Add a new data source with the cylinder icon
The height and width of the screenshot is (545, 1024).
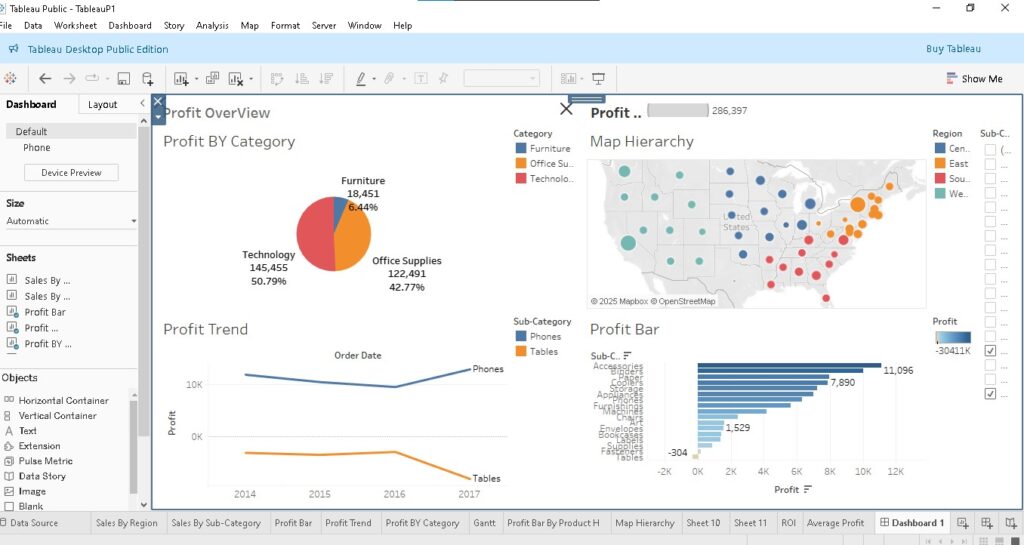pos(148,79)
